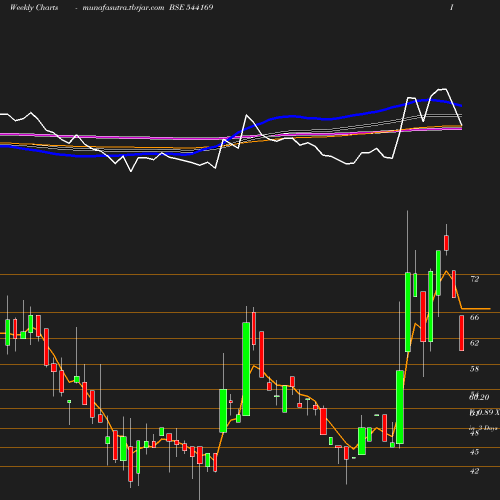500x500 pixels.
Task: Click the 45 price axis label
Action: point(475,452)
